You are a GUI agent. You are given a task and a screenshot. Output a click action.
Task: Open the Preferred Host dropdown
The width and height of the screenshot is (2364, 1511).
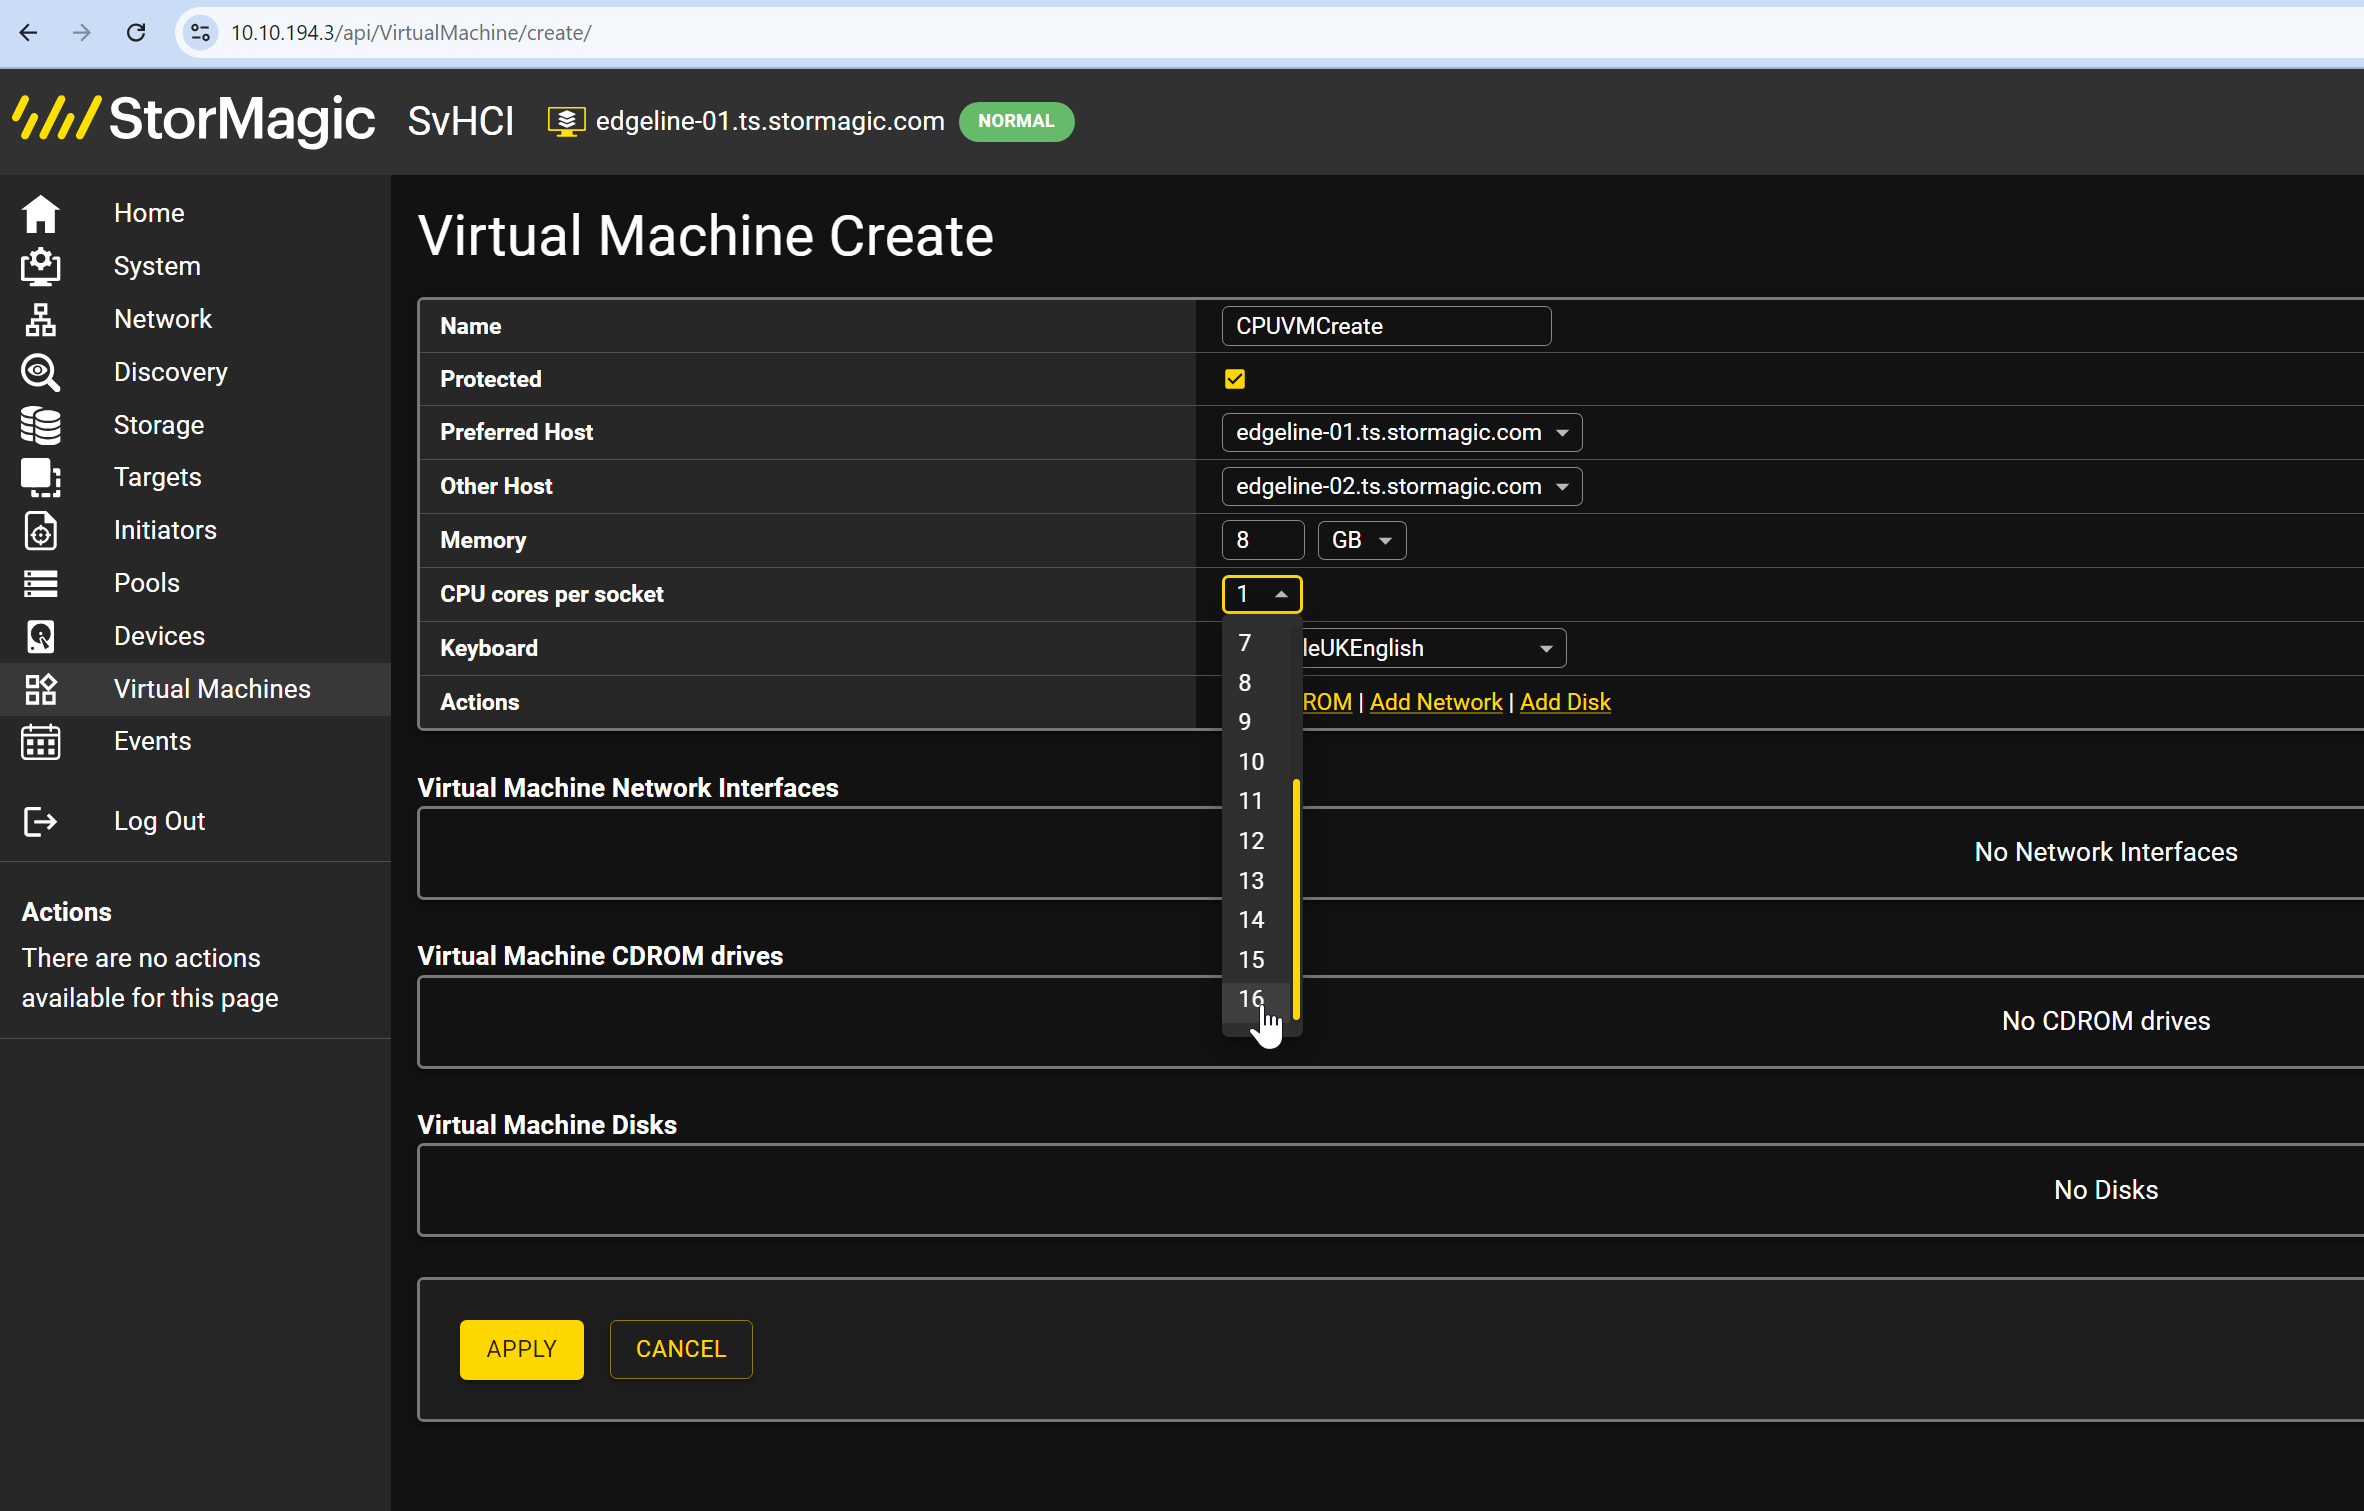[1402, 433]
